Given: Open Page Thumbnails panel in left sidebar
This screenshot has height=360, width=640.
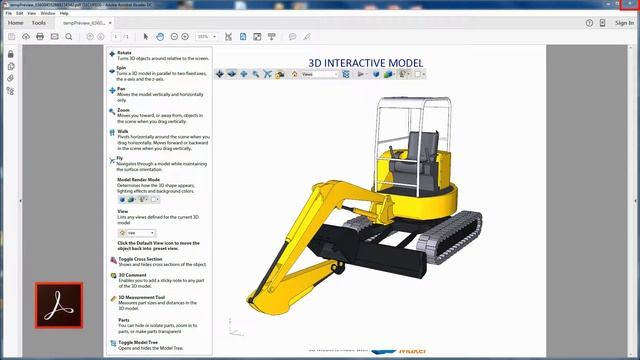Looking at the screenshot, I should [x=11, y=66].
